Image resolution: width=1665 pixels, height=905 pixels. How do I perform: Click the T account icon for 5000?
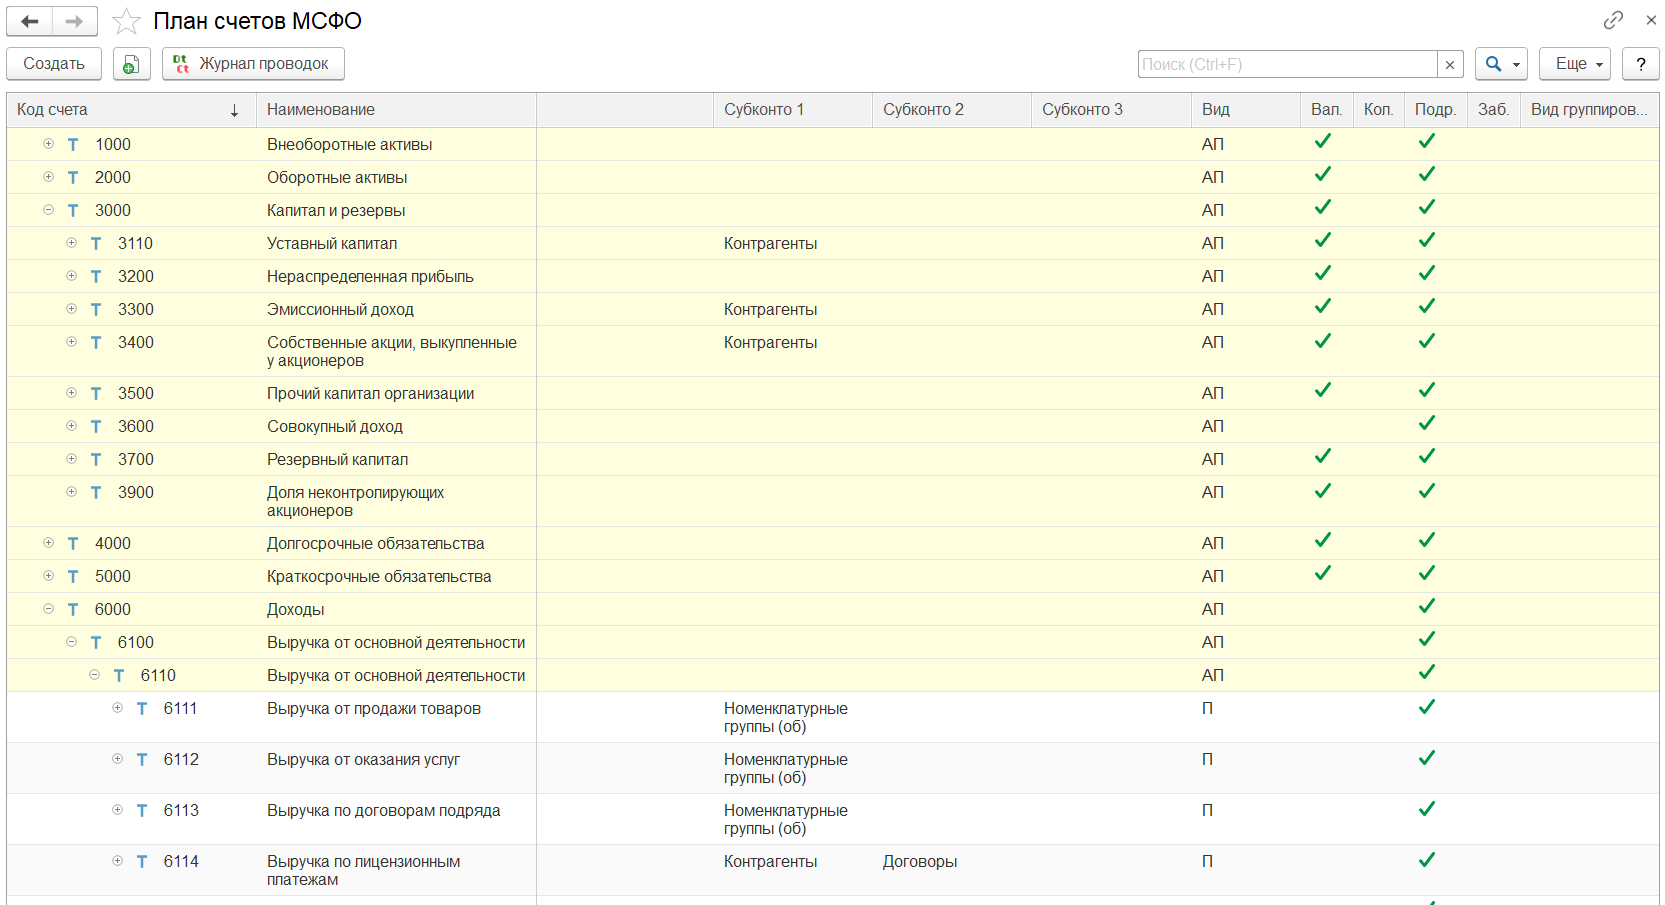click(x=73, y=577)
